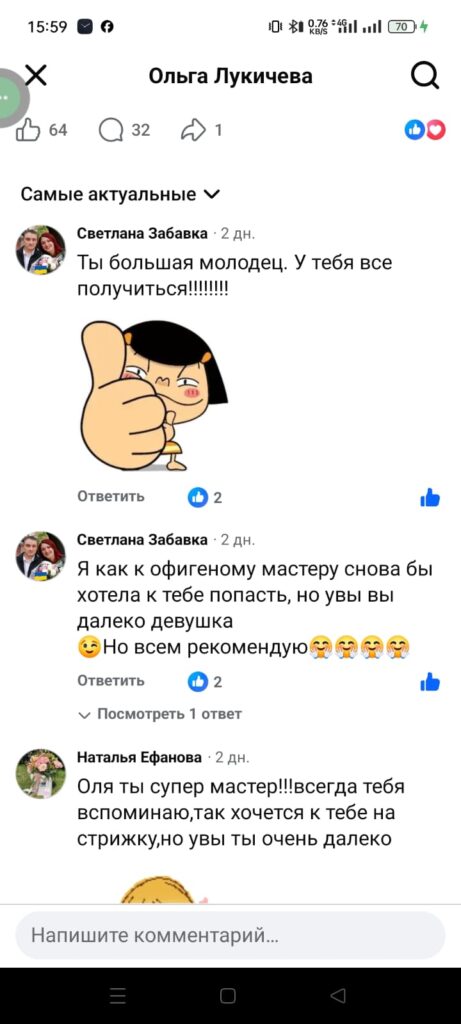Open comments via bubble icon showing 32

pos(111,130)
